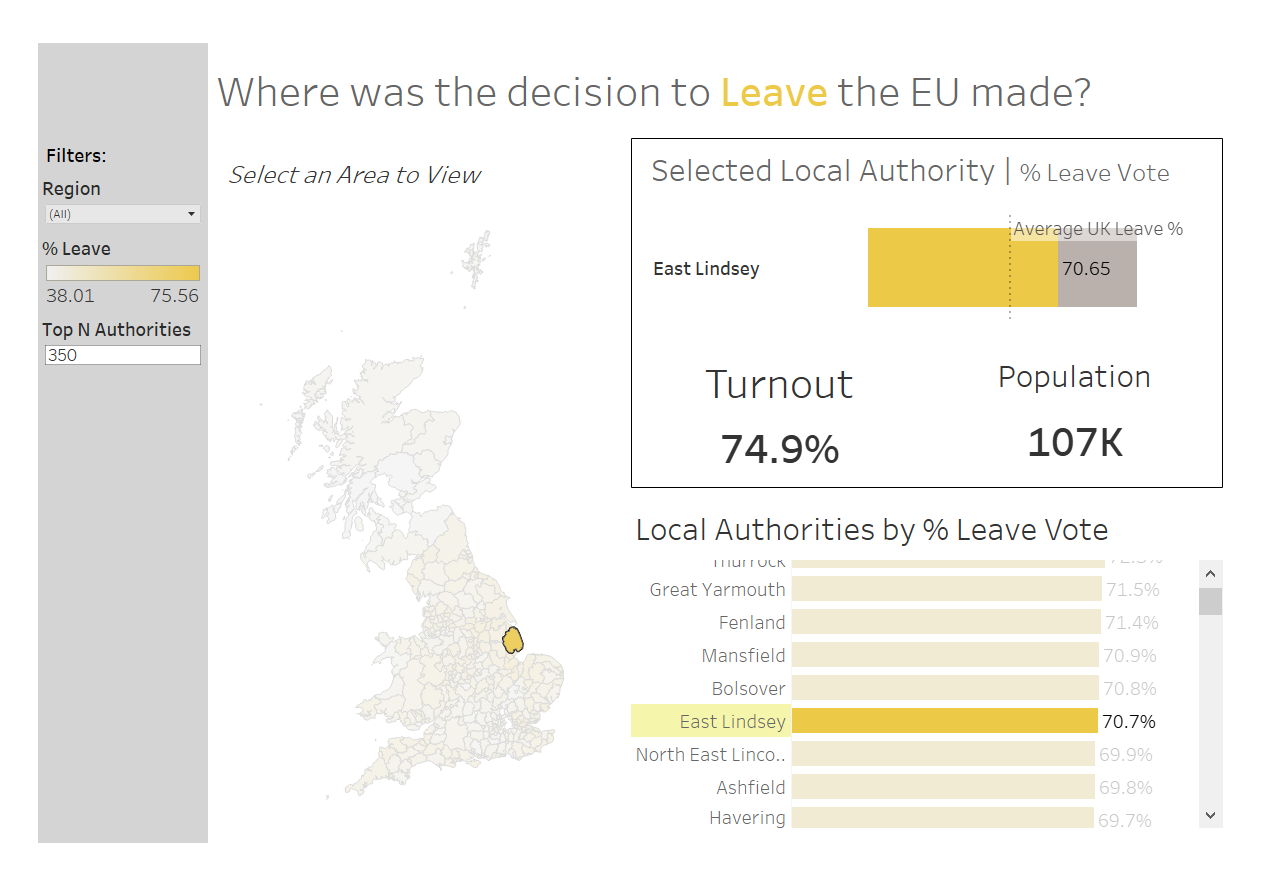The height and width of the screenshot is (869, 1267).
Task: Click the Population 107K value
Action: 1075,442
